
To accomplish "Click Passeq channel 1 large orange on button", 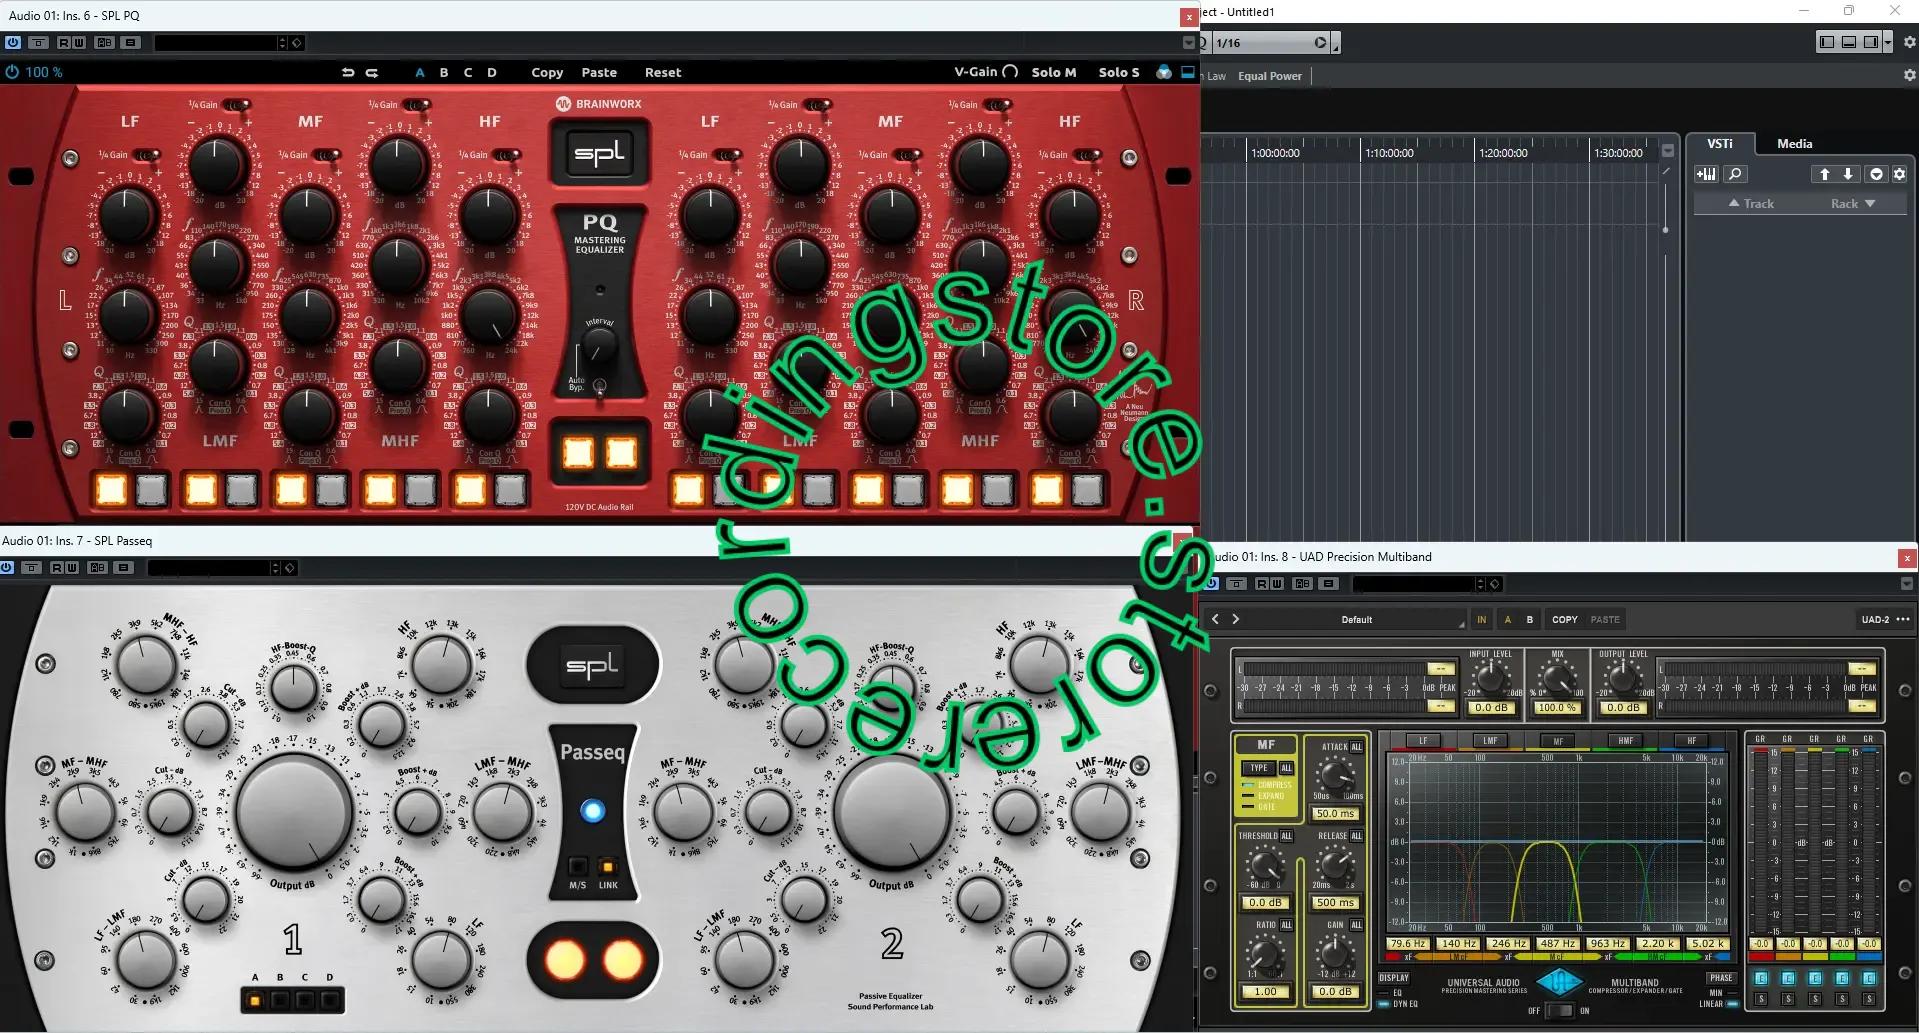I will click(x=565, y=961).
